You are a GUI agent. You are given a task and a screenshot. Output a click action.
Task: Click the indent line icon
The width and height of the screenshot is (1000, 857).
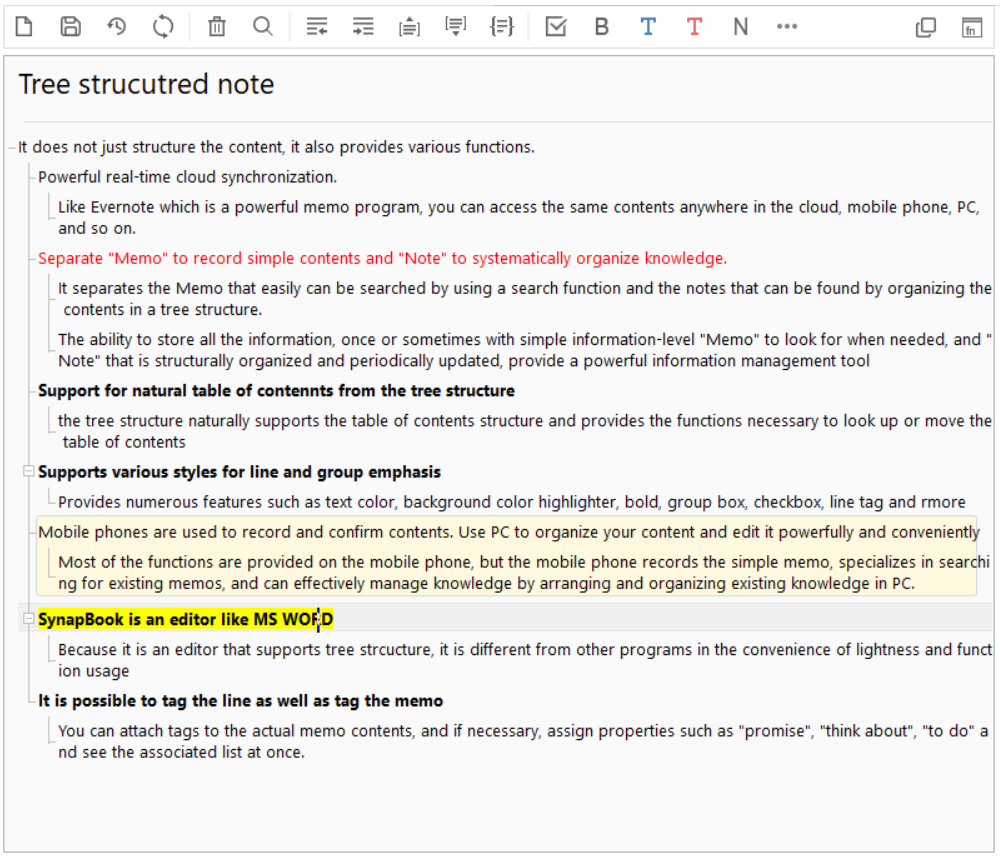pyautogui.click(x=363, y=27)
